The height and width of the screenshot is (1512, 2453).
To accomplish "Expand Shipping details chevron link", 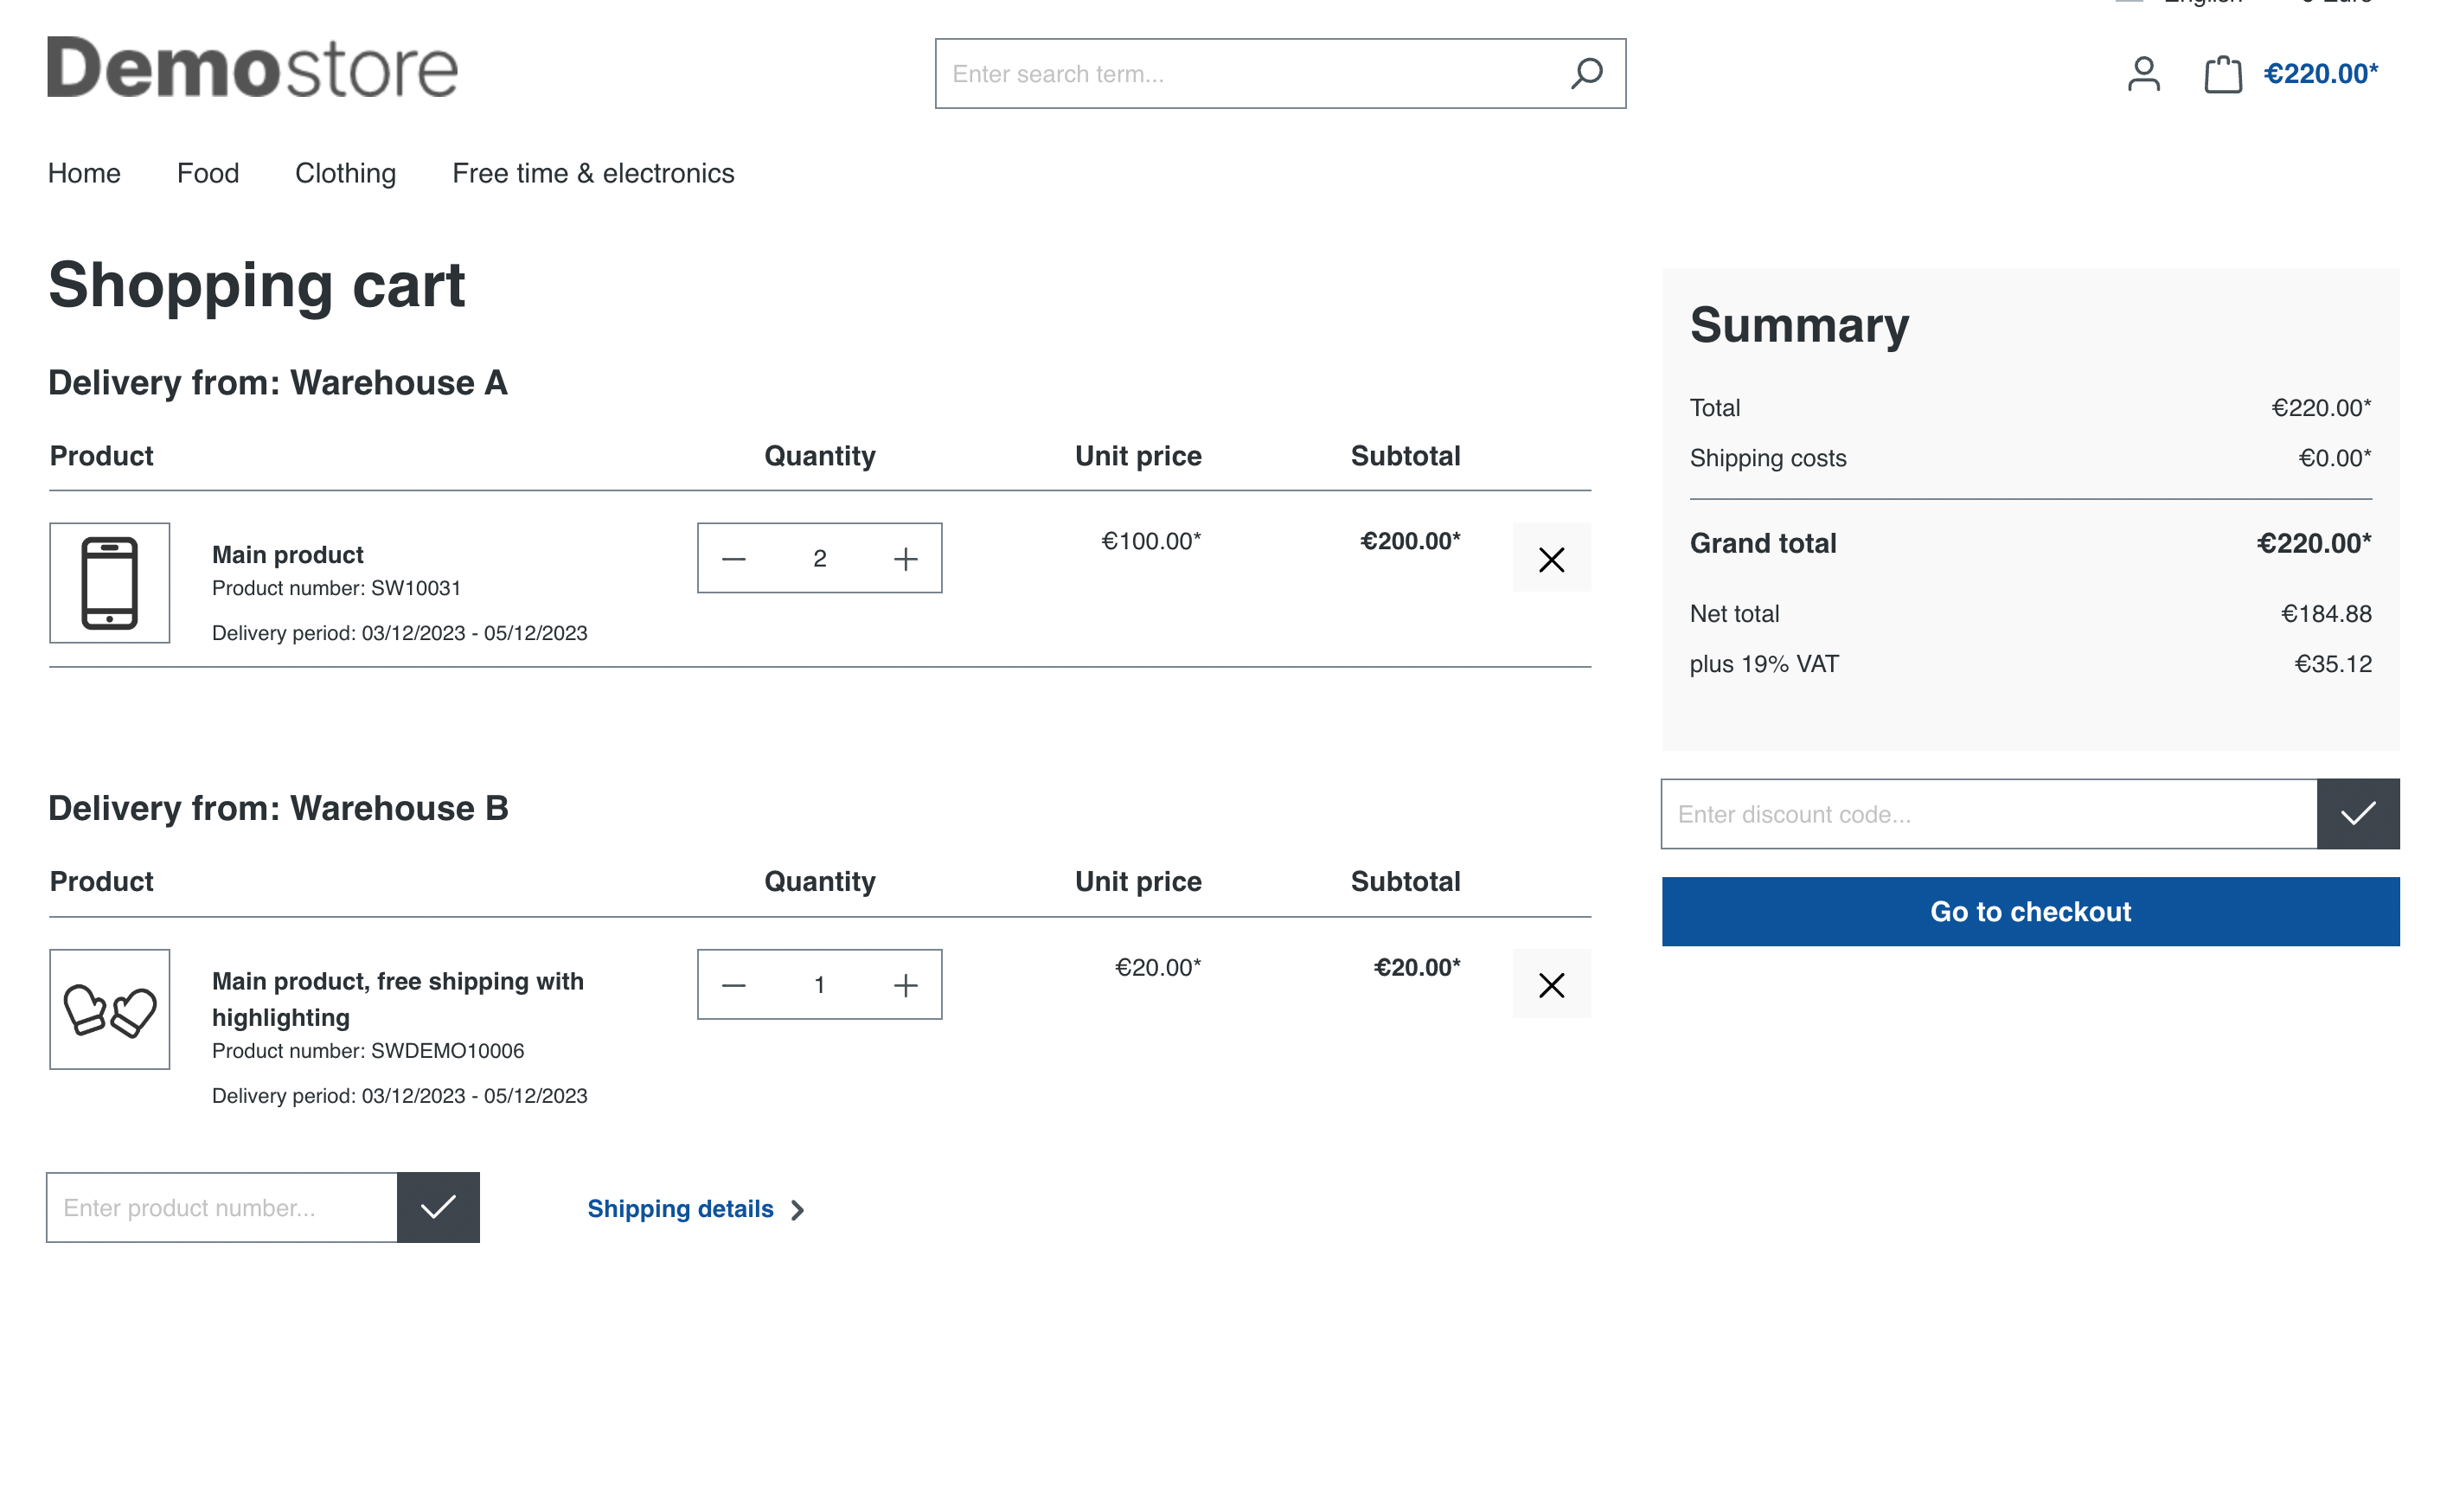I will pyautogui.click(x=697, y=1209).
